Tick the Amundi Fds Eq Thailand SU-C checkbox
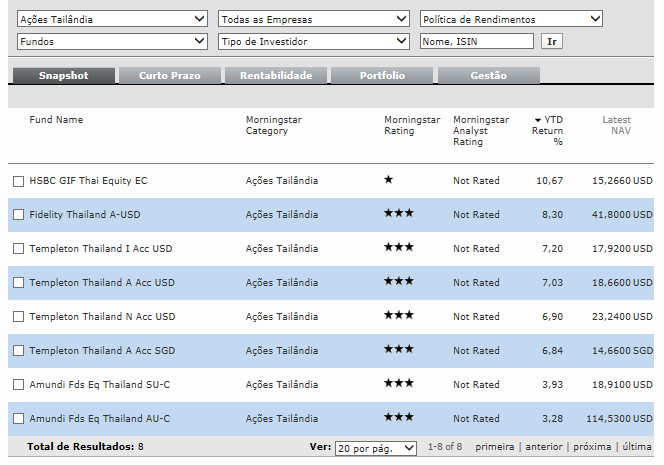This screenshot has height=465, width=664. click(18, 385)
